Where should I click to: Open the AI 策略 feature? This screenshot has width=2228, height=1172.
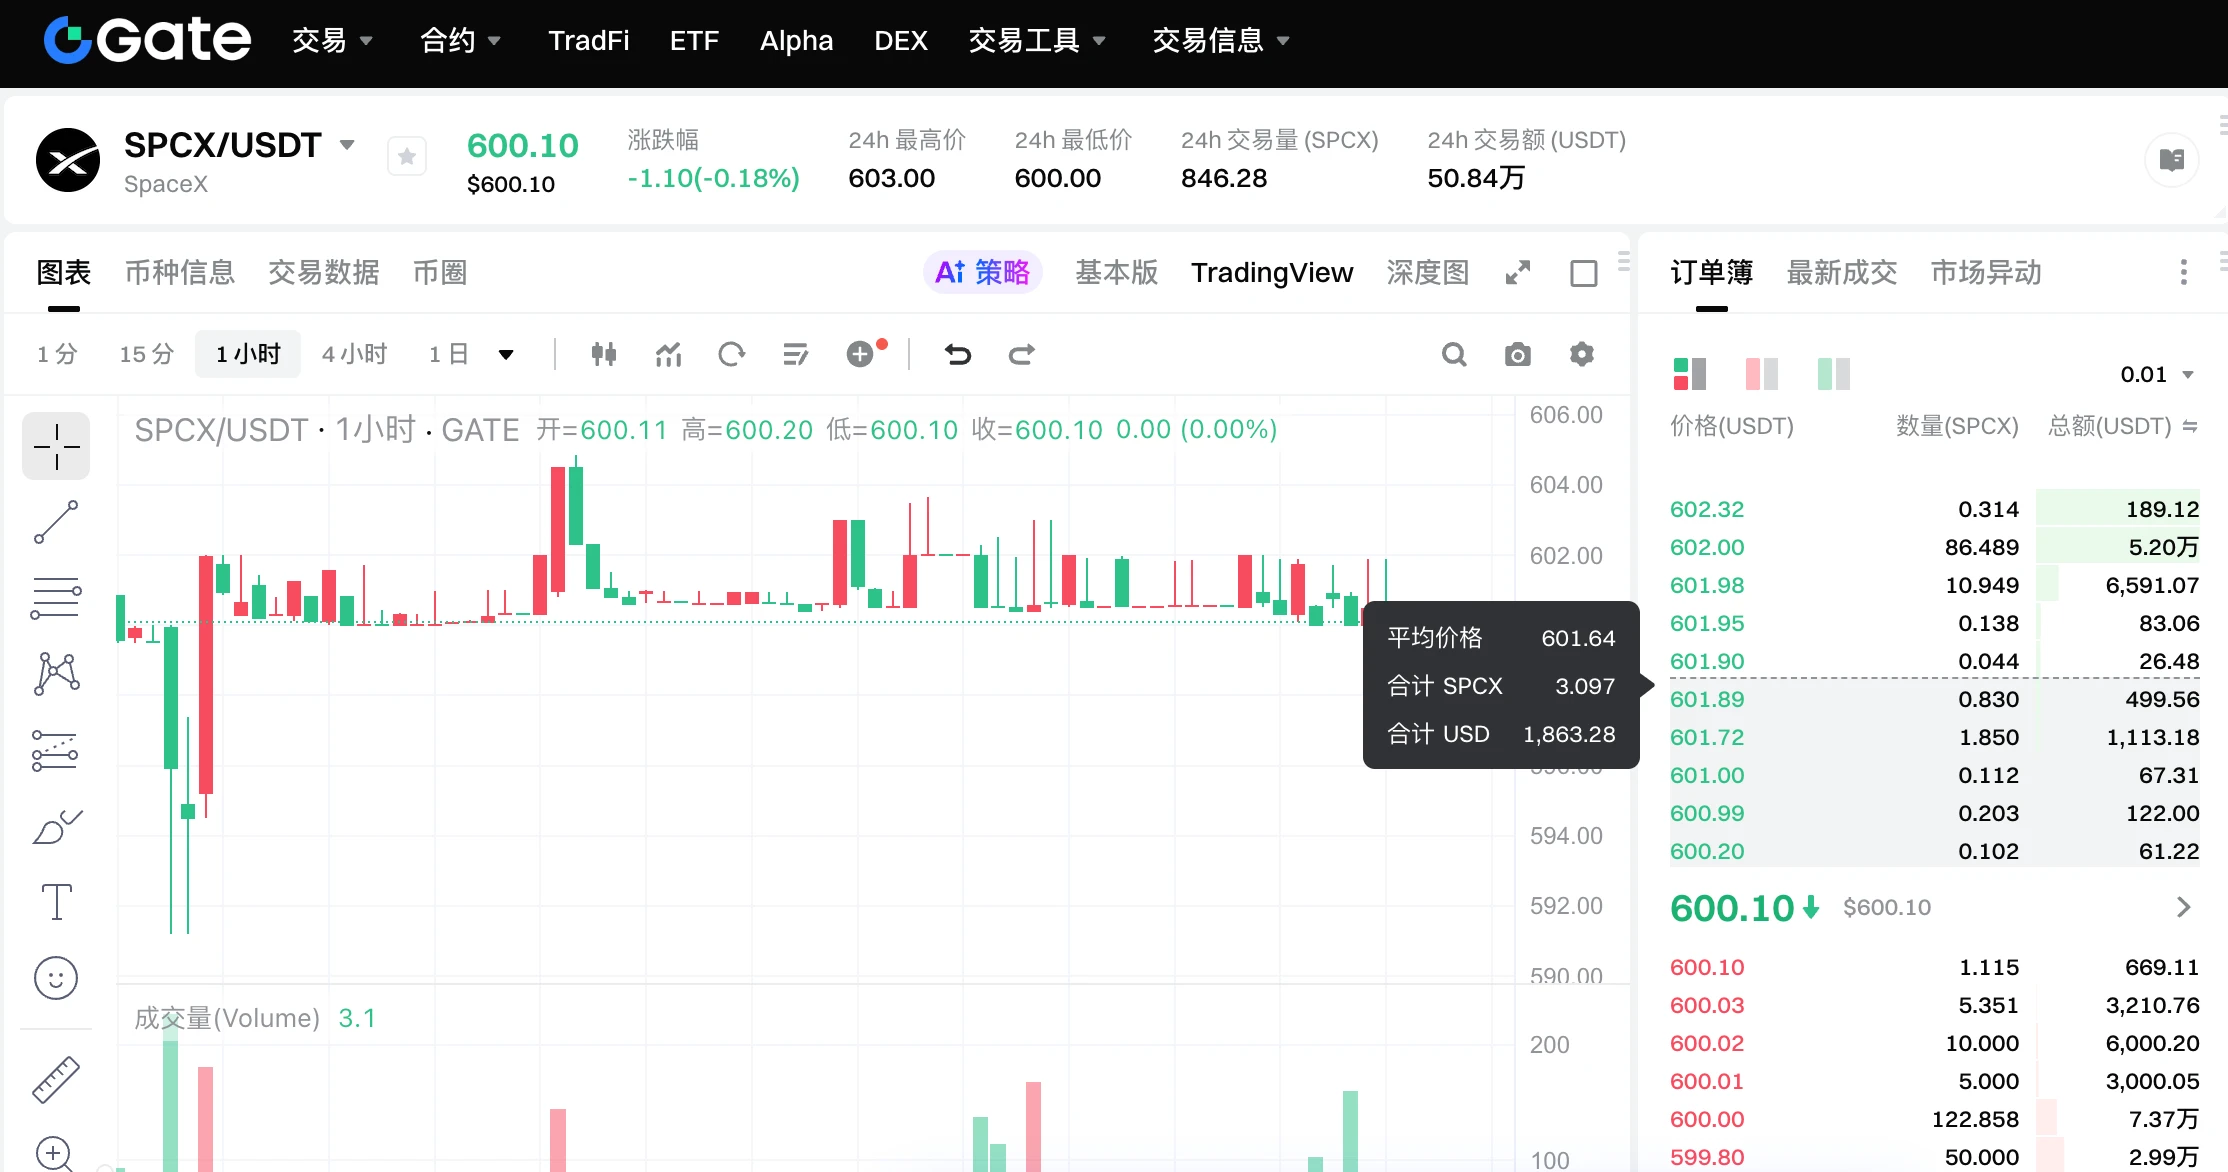tap(983, 272)
